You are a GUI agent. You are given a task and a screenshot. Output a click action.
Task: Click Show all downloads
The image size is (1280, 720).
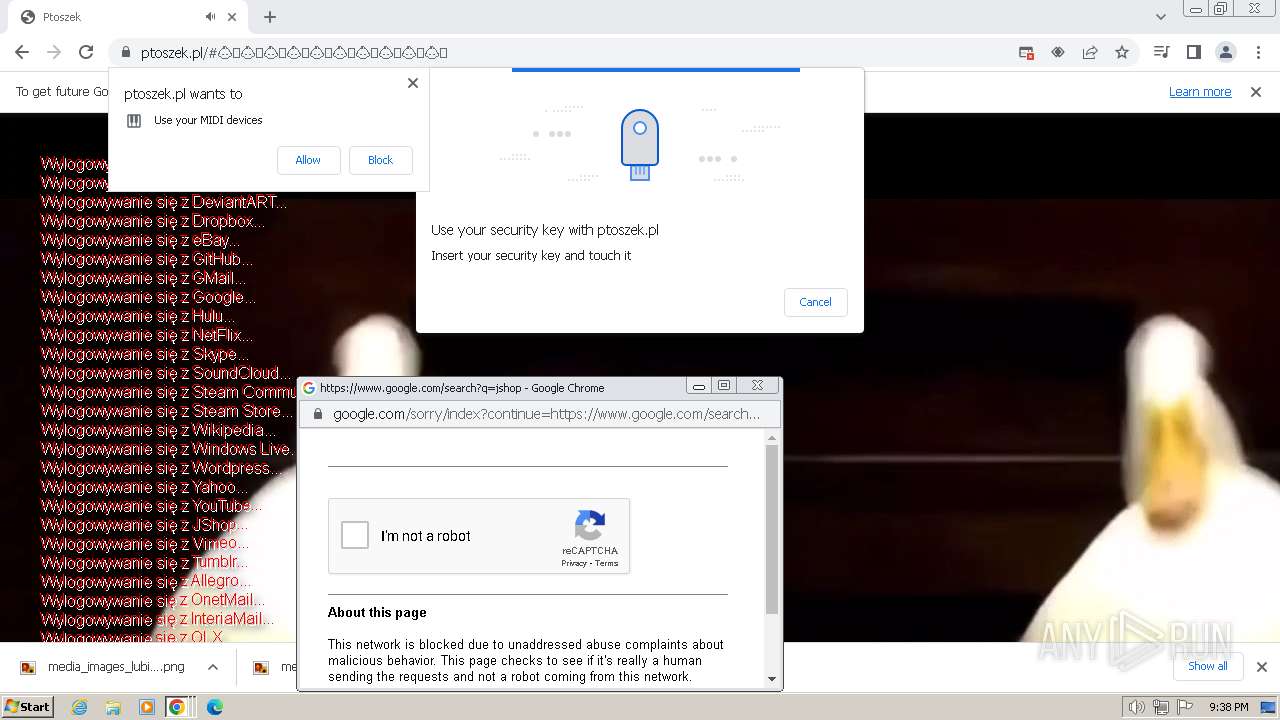tap(1208, 666)
